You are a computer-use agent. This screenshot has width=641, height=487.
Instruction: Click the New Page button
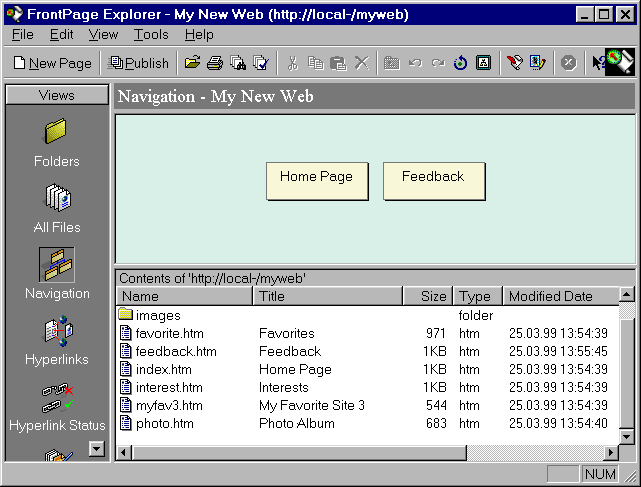point(53,63)
